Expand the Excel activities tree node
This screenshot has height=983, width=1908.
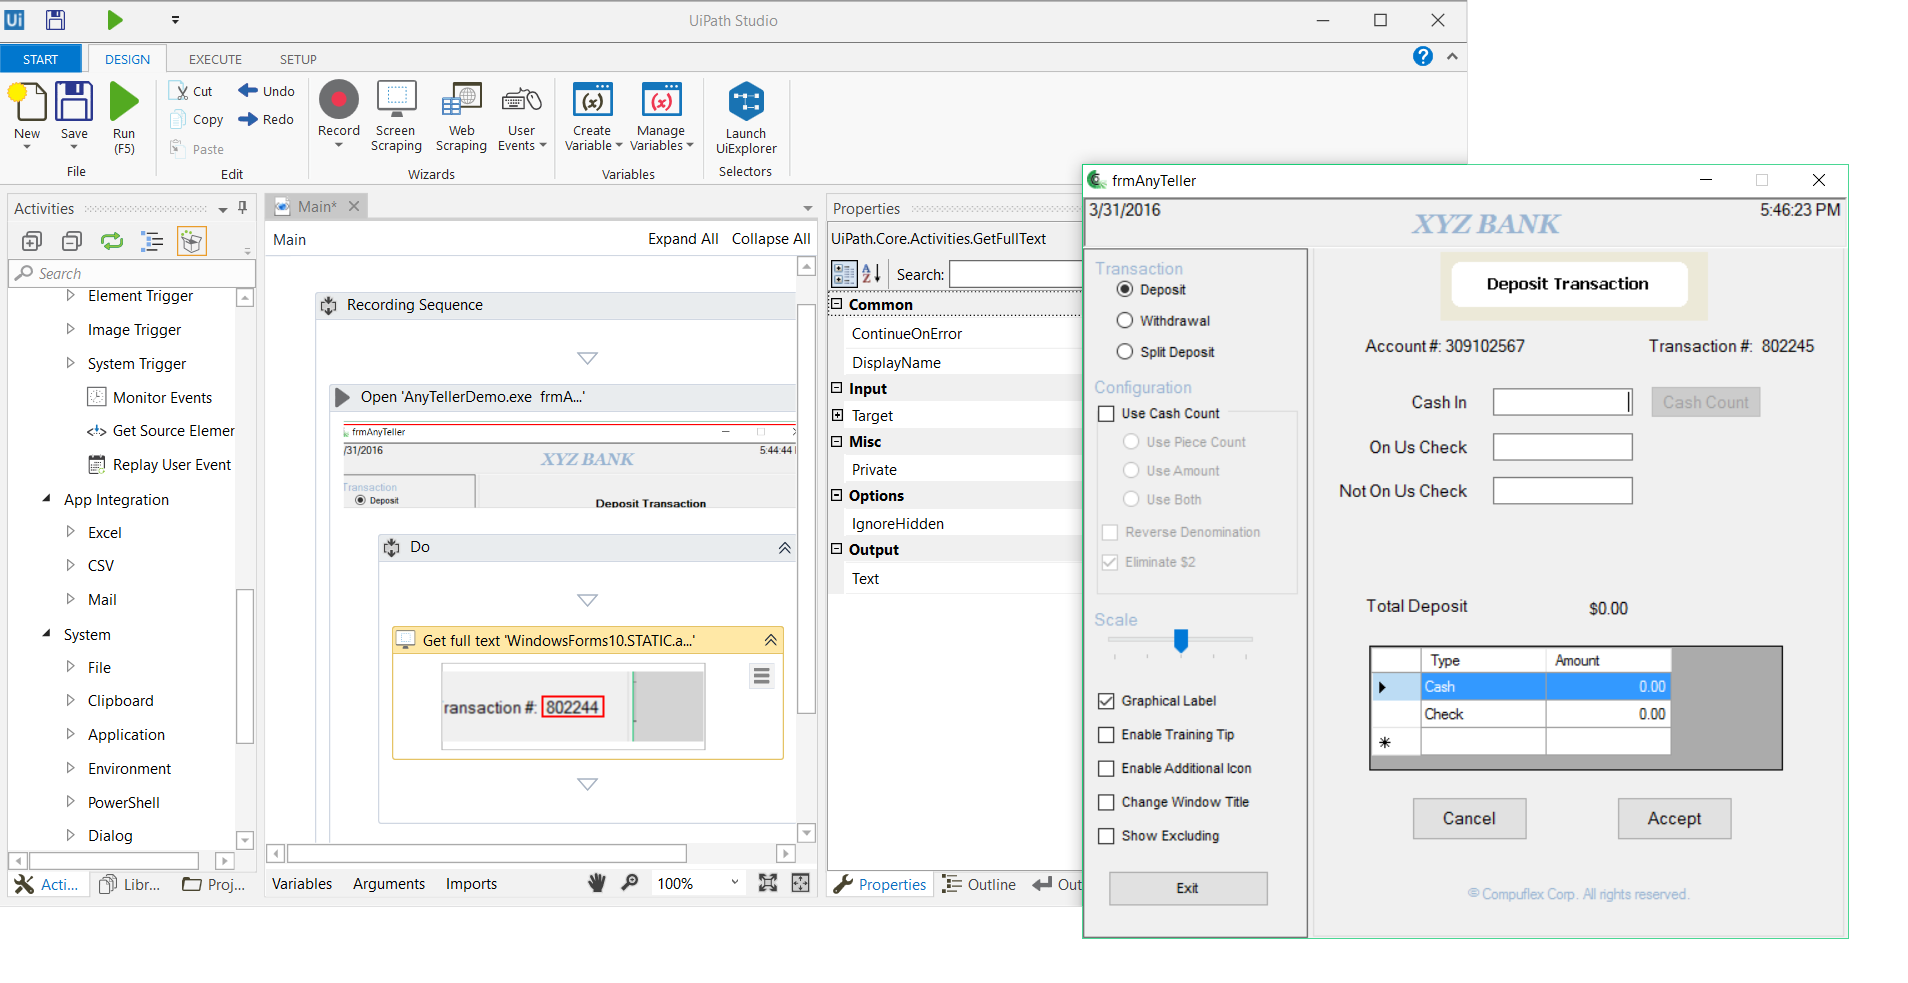click(x=70, y=532)
